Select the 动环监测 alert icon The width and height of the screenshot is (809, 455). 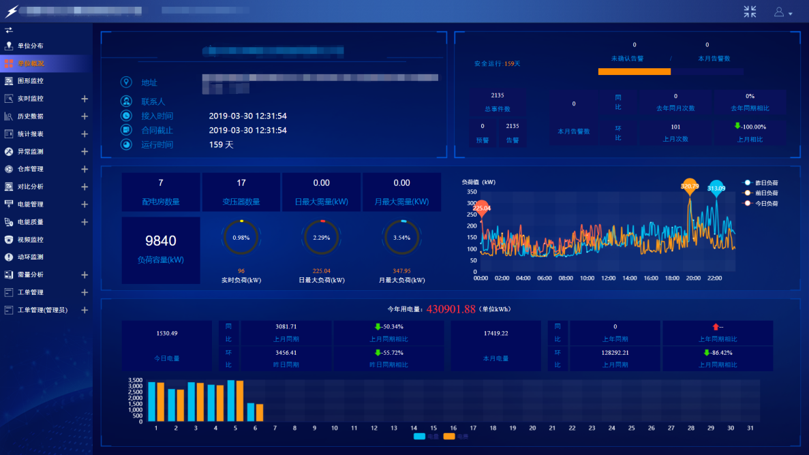coord(9,257)
